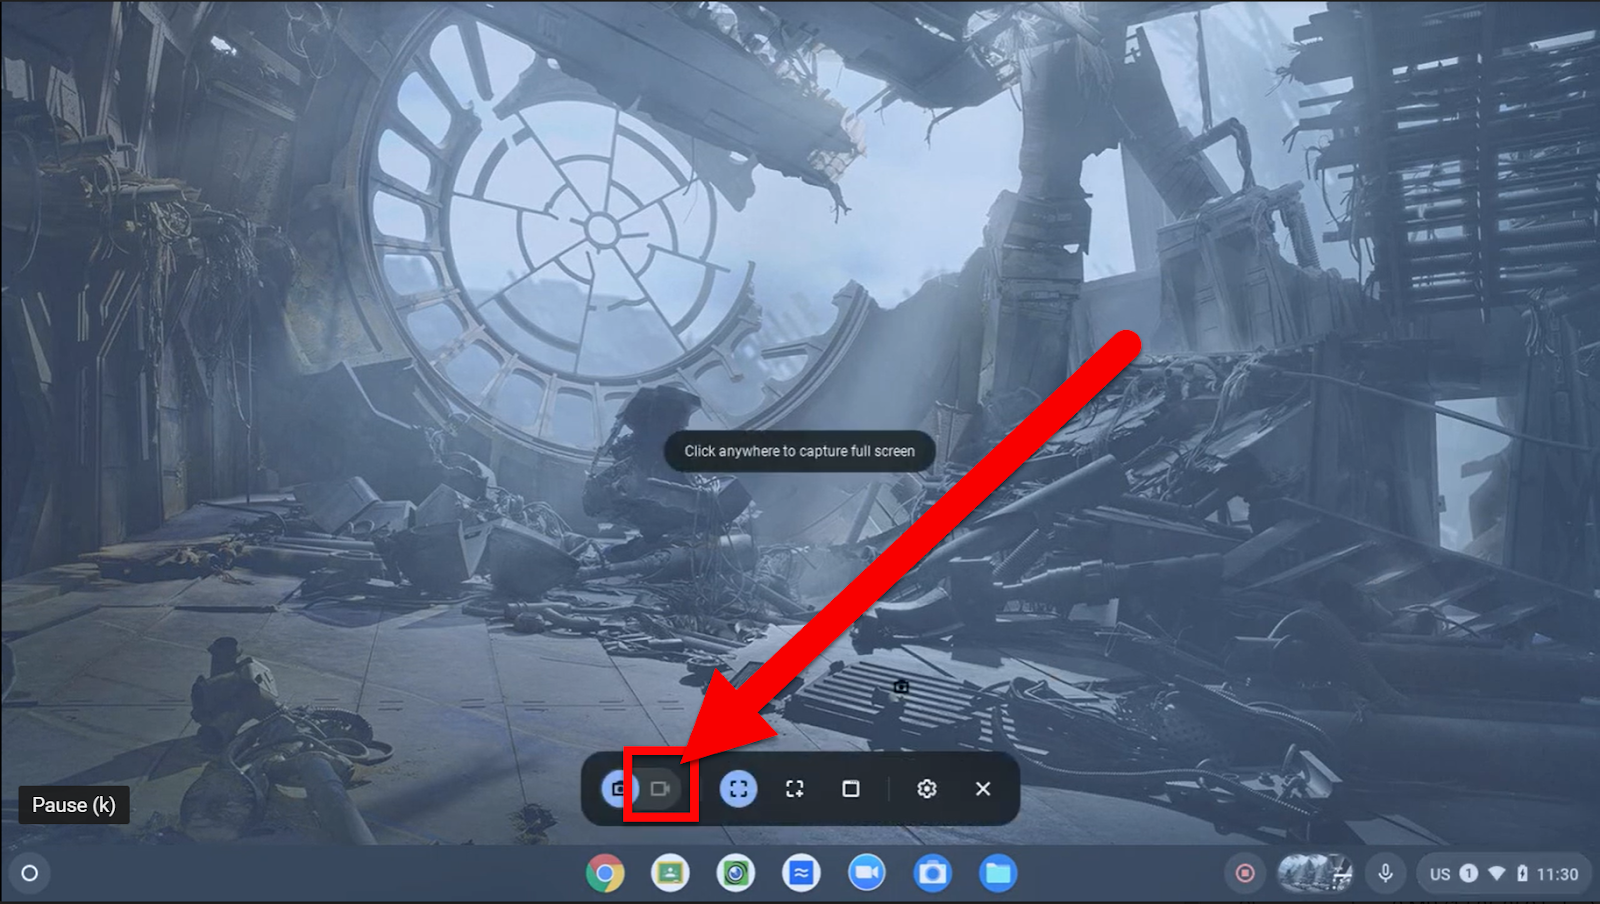The width and height of the screenshot is (1600, 904).
Task: Switch capture mode to screen record video
Action: (660, 789)
